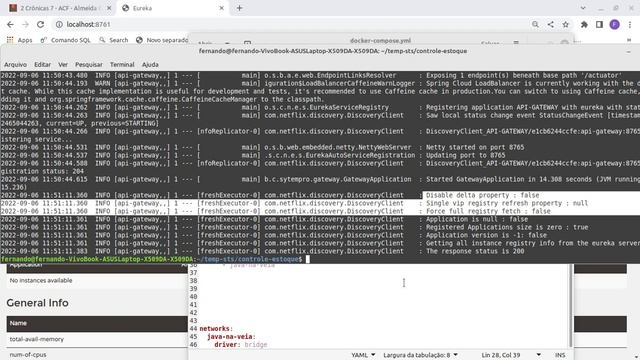
Task: Click the networks: line in editor
Action: 216,329
